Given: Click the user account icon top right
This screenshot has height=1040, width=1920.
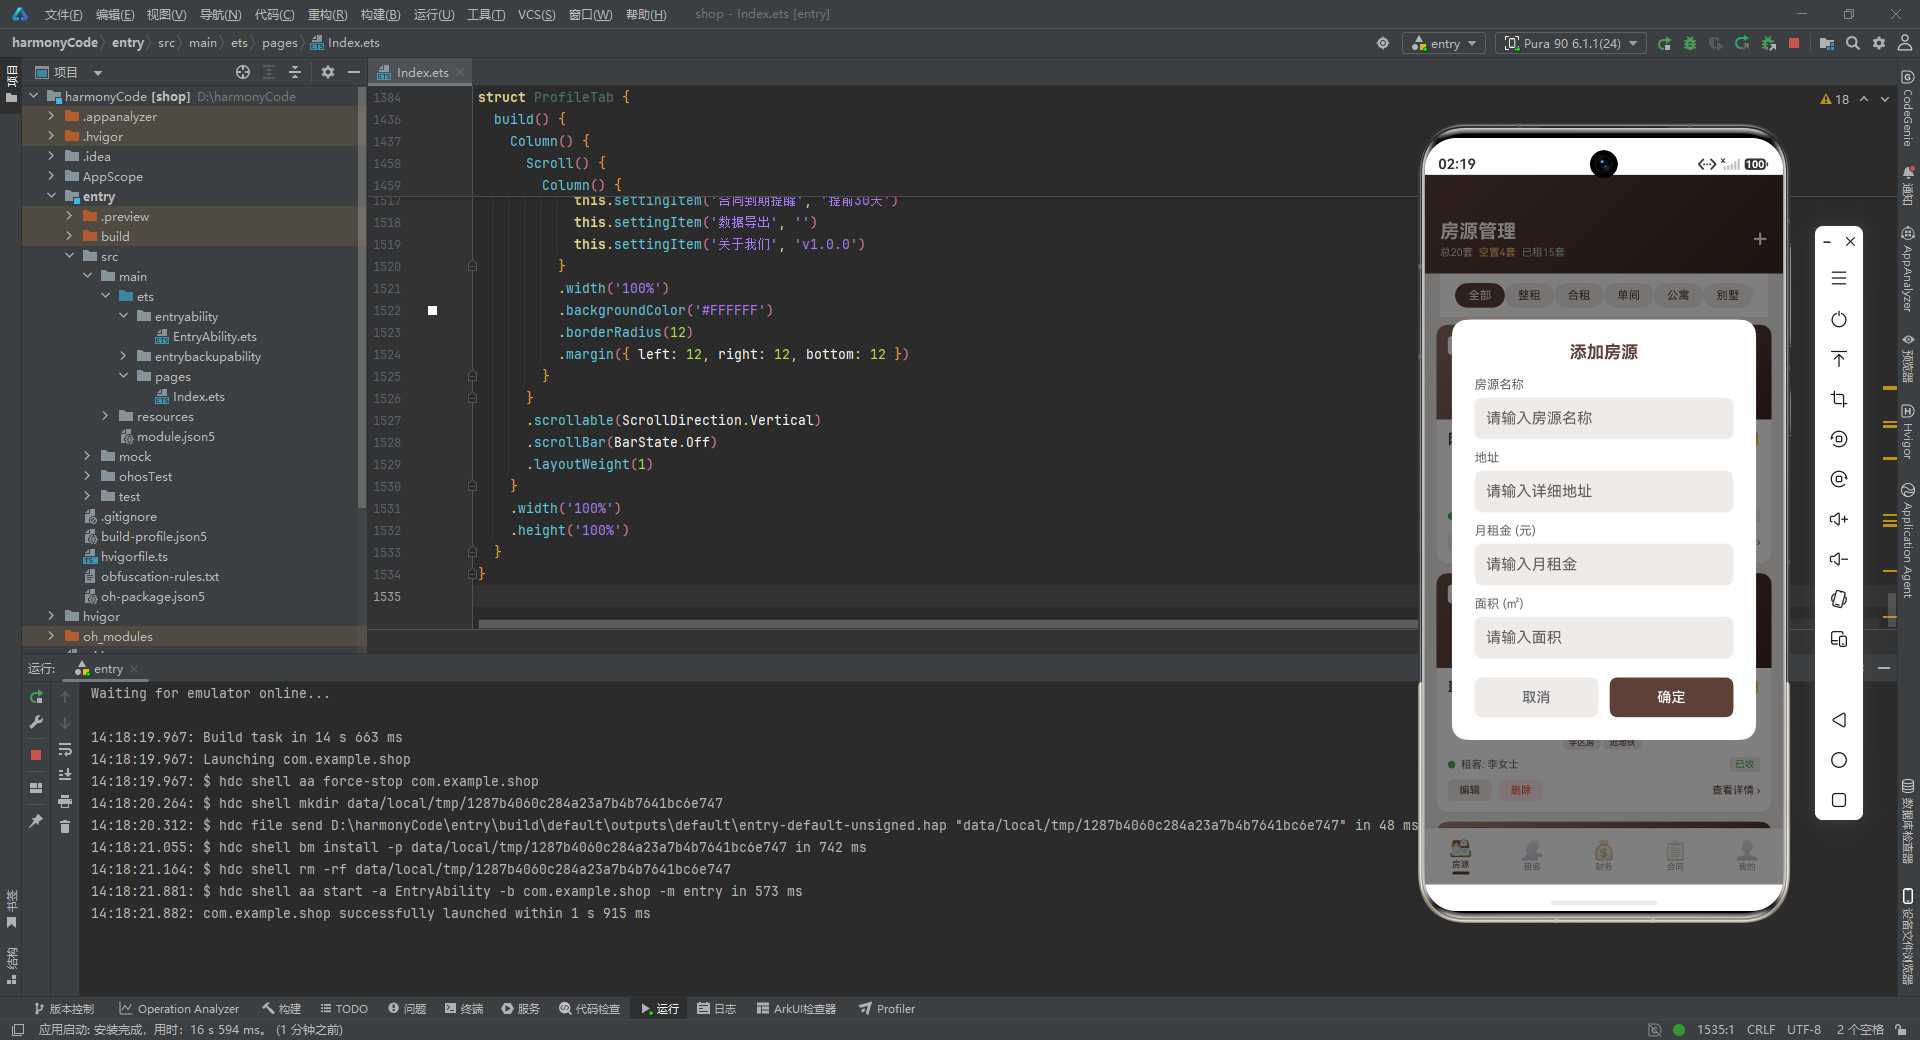Looking at the screenshot, I should click(1905, 43).
